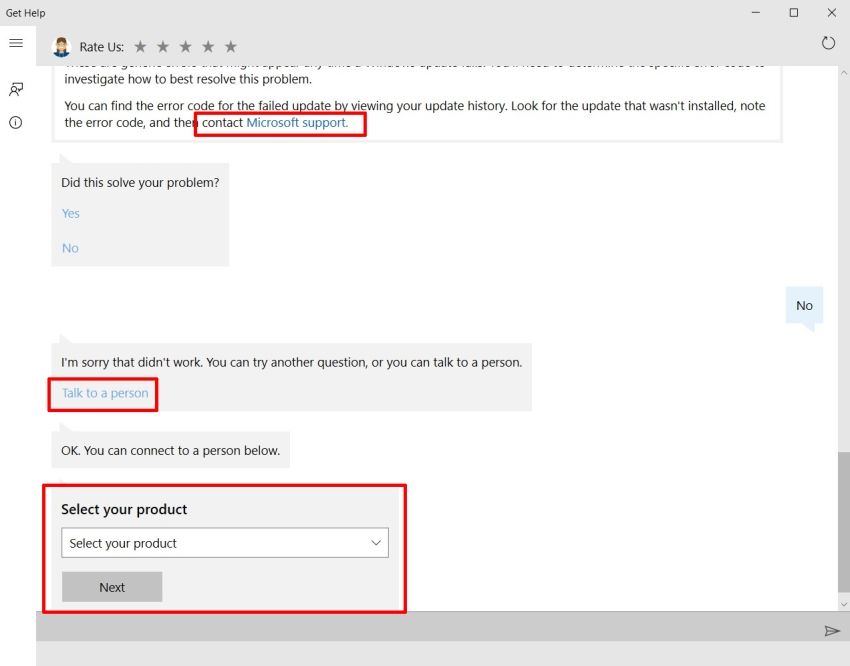This screenshot has height=666, width=850.
Task: Open the hamburger navigation menu
Action: pos(16,43)
